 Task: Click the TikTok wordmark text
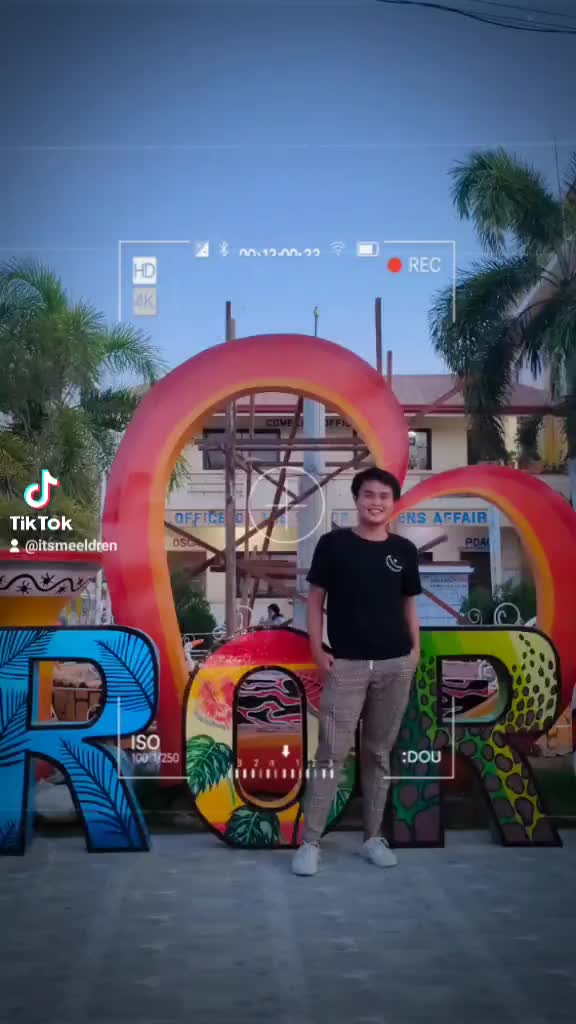coord(41,523)
